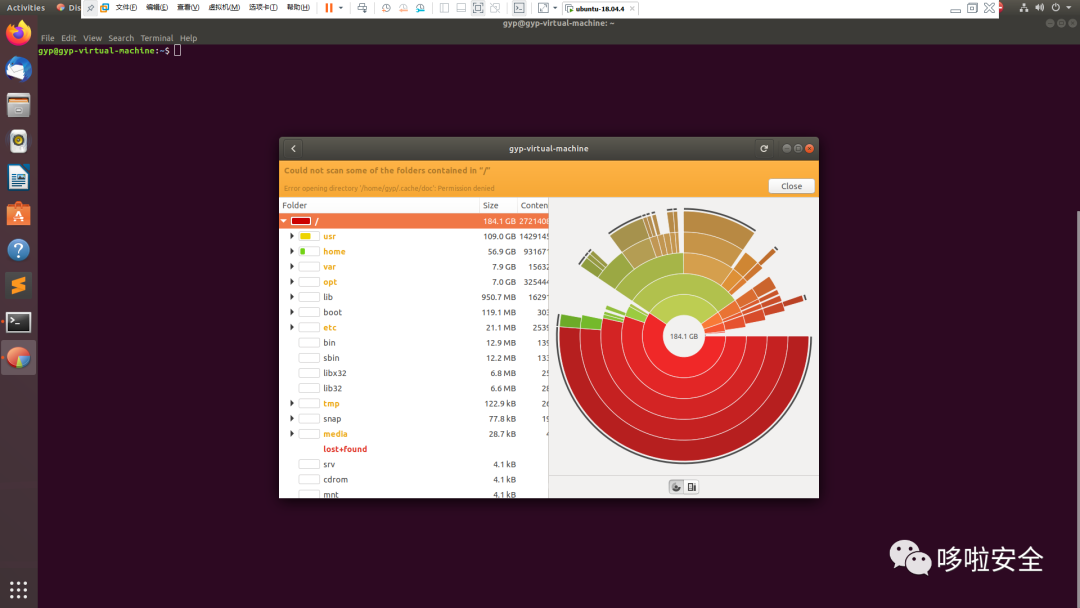The height and width of the screenshot is (608, 1080).
Task: Collapse the root "/" folder
Action: tap(284, 221)
